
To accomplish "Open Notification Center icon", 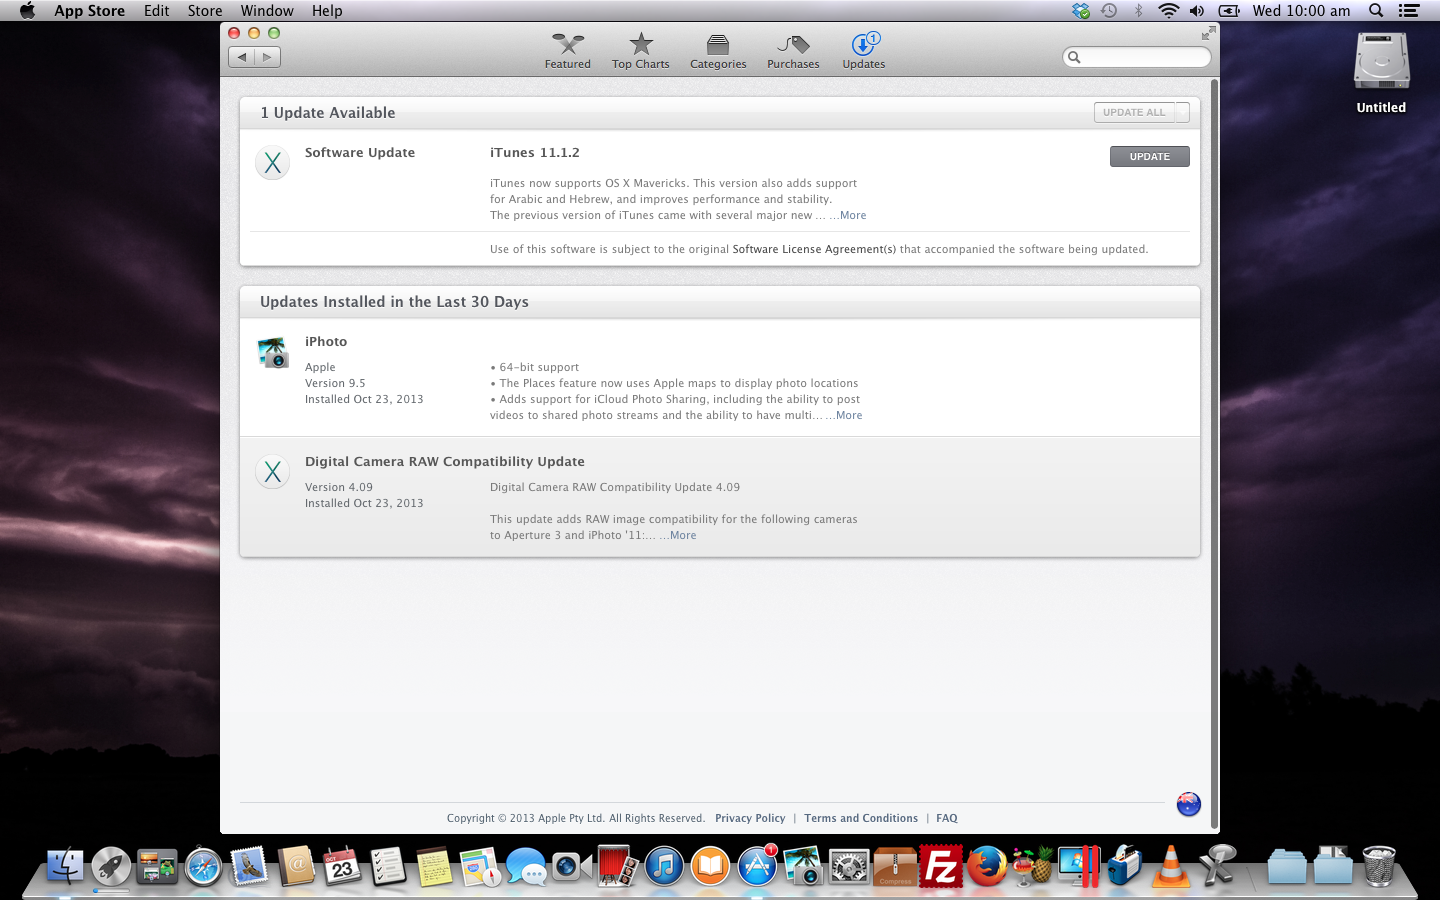I will (x=1409, y=11).
